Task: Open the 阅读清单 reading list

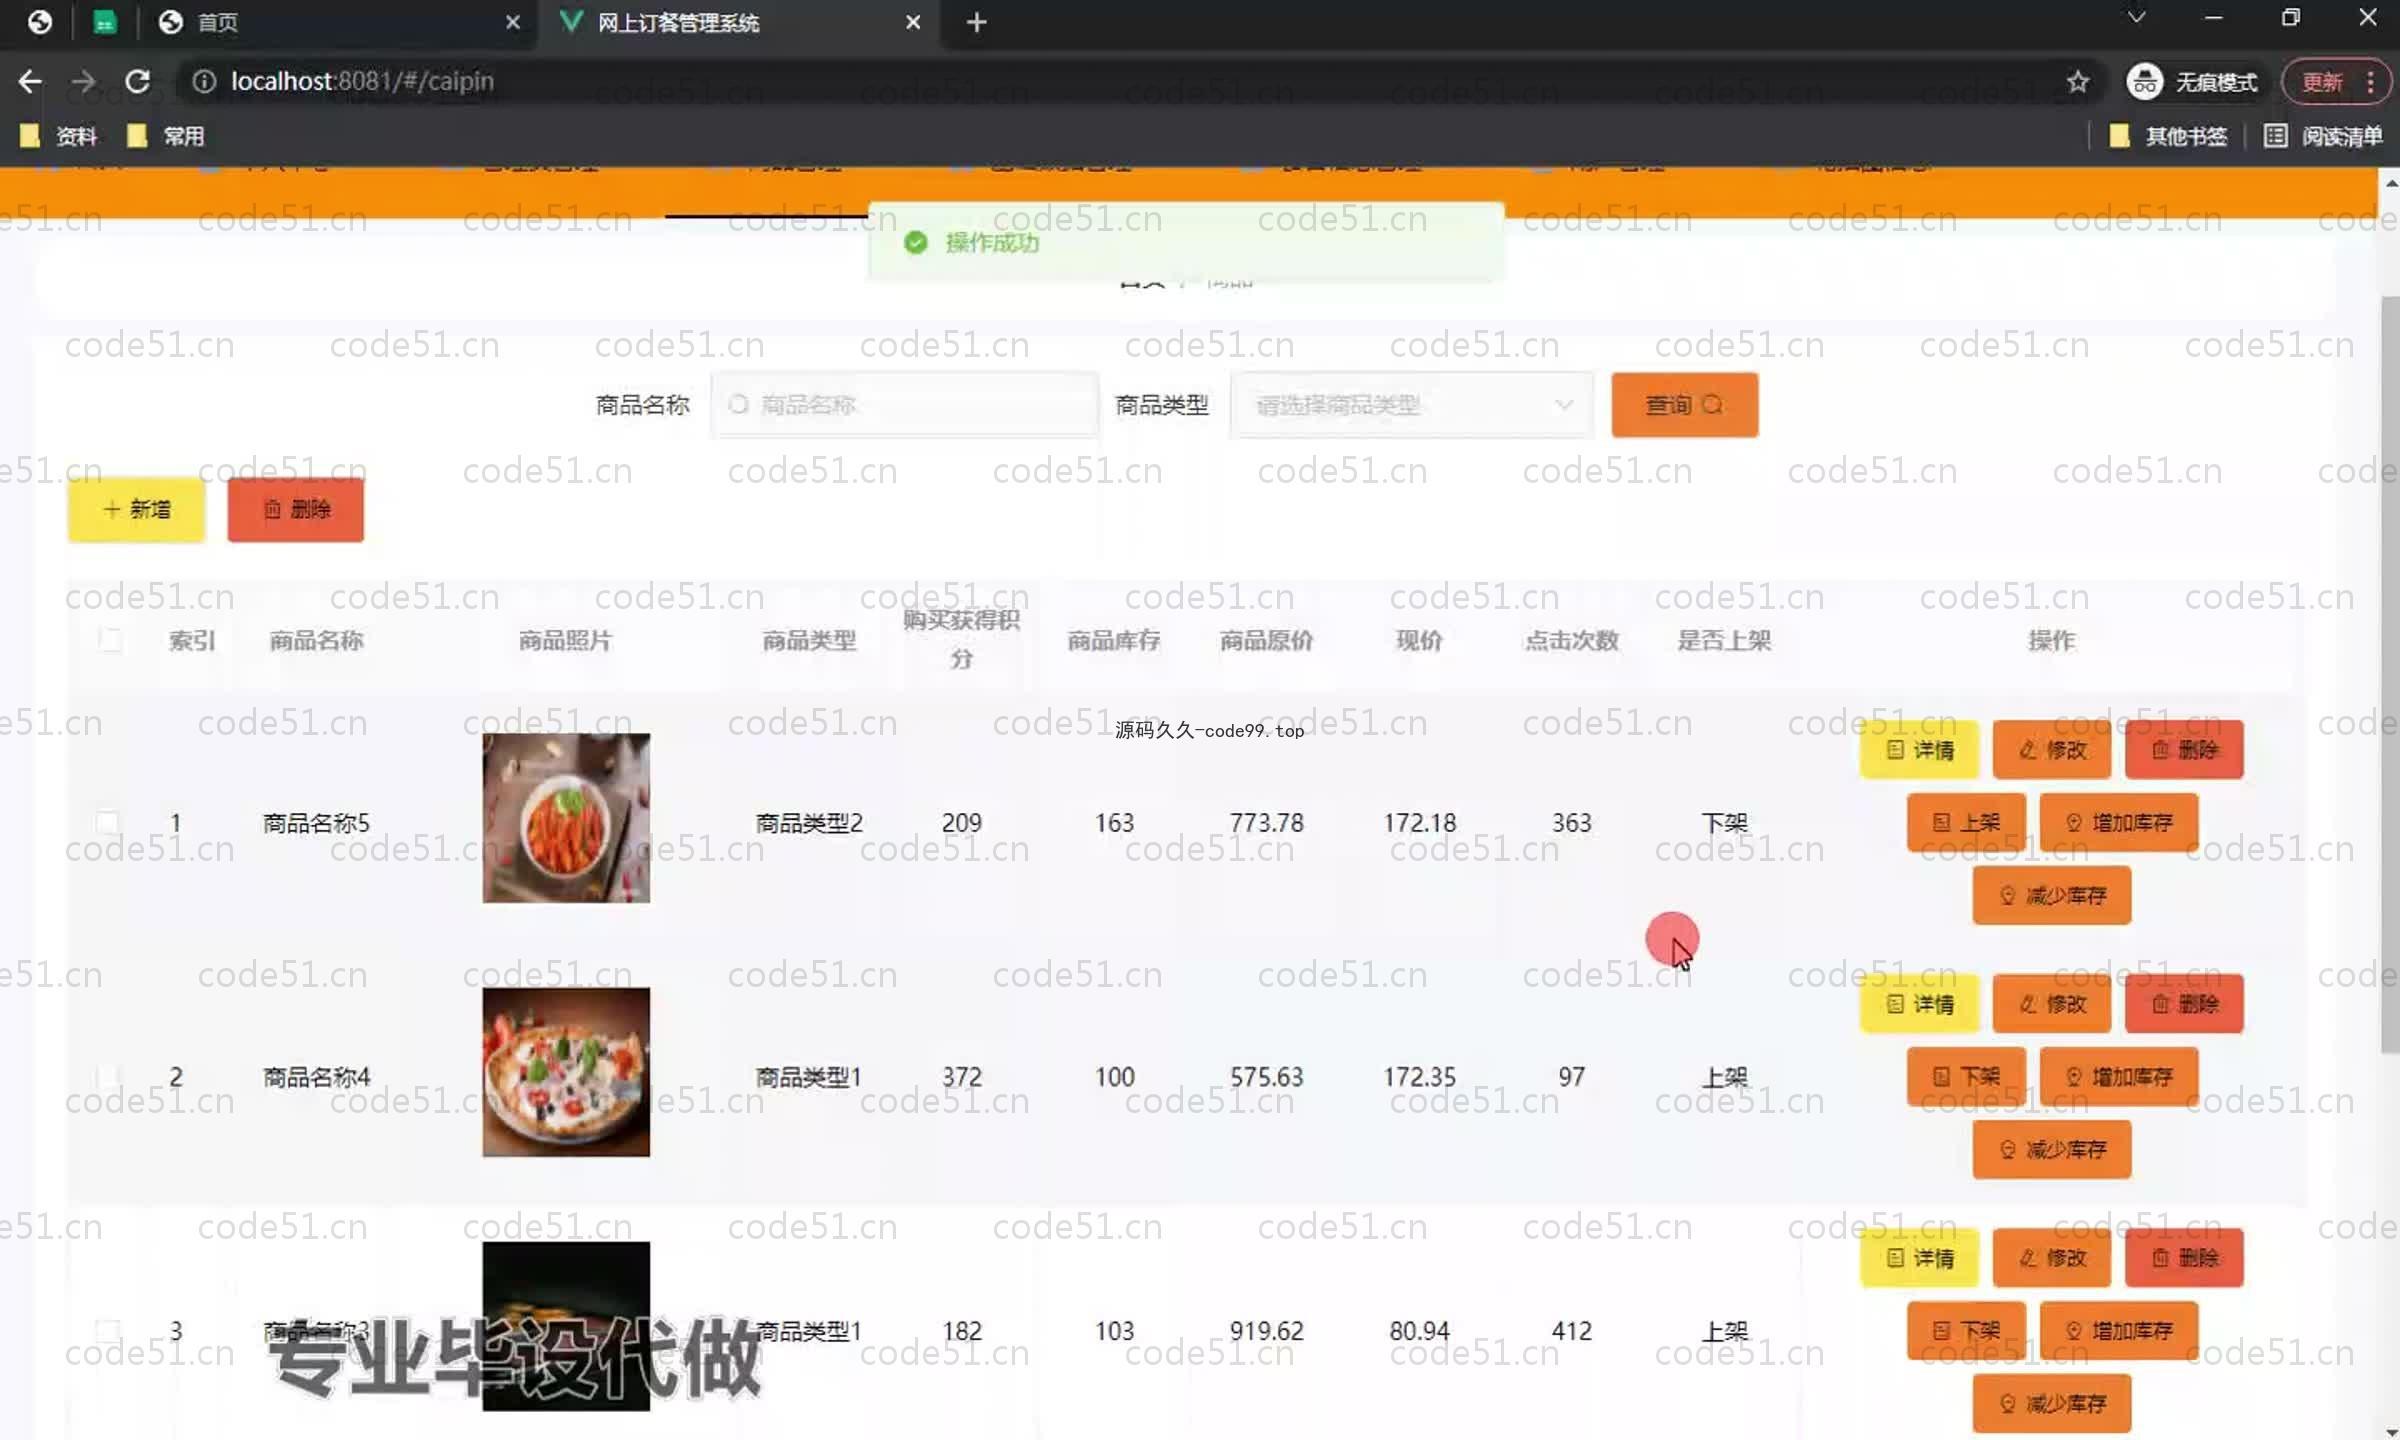Action: tap(2323, 136)
